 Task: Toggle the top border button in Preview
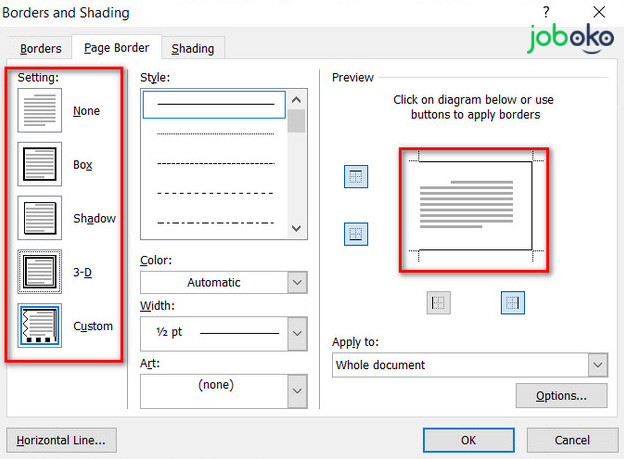(x=355, y=177)
